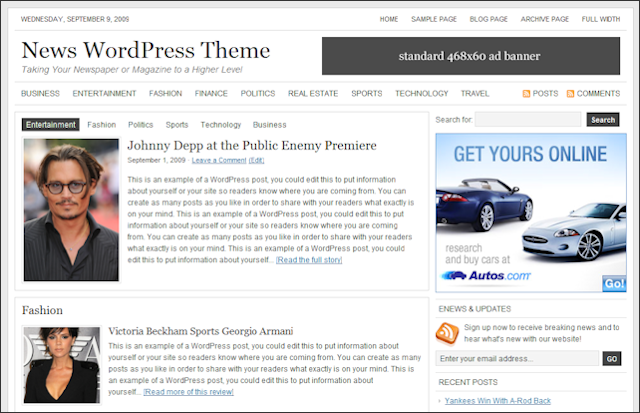Open Johnny Depp at the Public Enemy Premiere headline
Screen dimensions: 640x413
coord(252,145)
